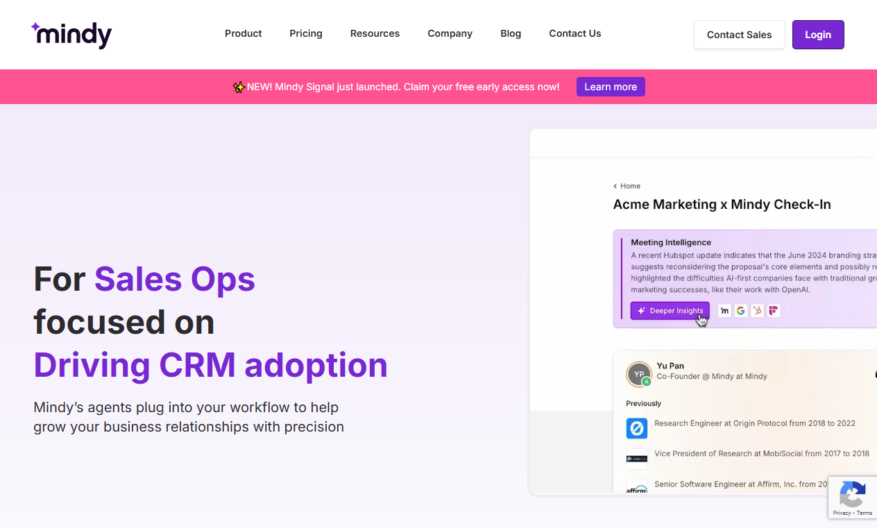
Task: Click the pink source icon after HubSpot
Action: 774,310
